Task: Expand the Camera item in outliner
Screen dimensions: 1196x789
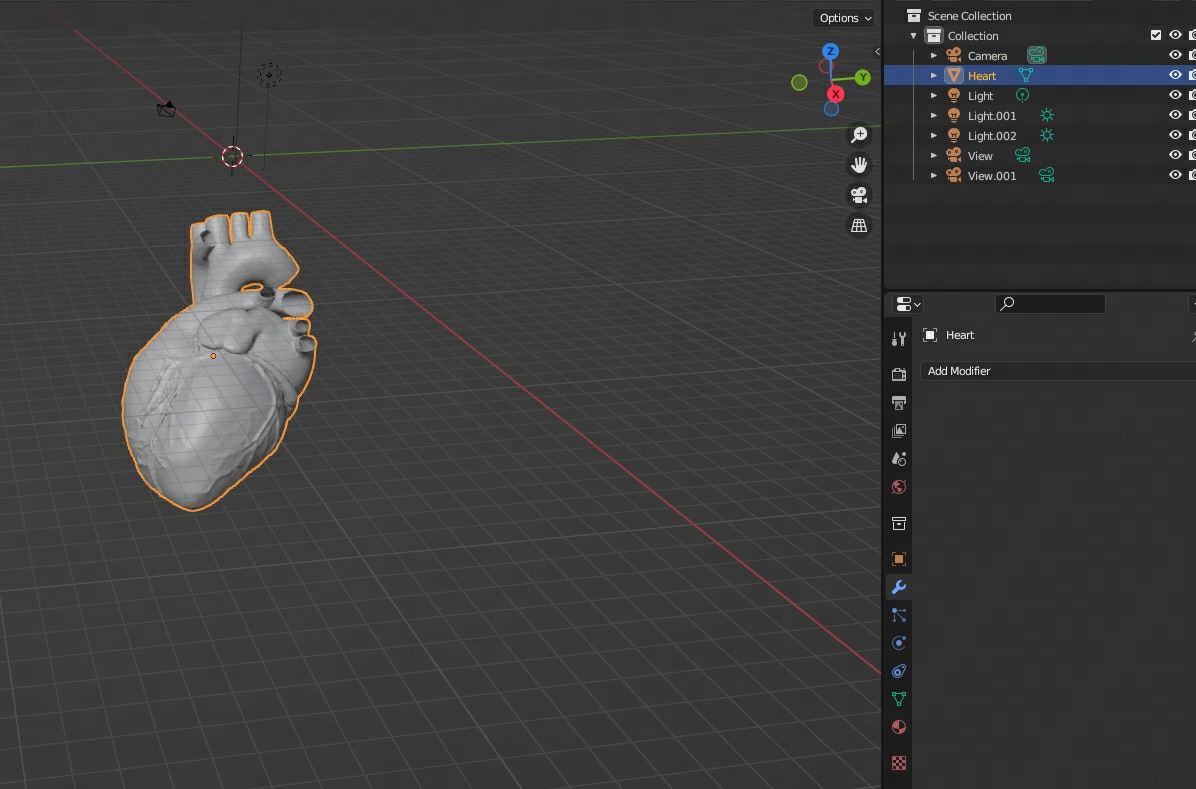Action: [934, 56]
